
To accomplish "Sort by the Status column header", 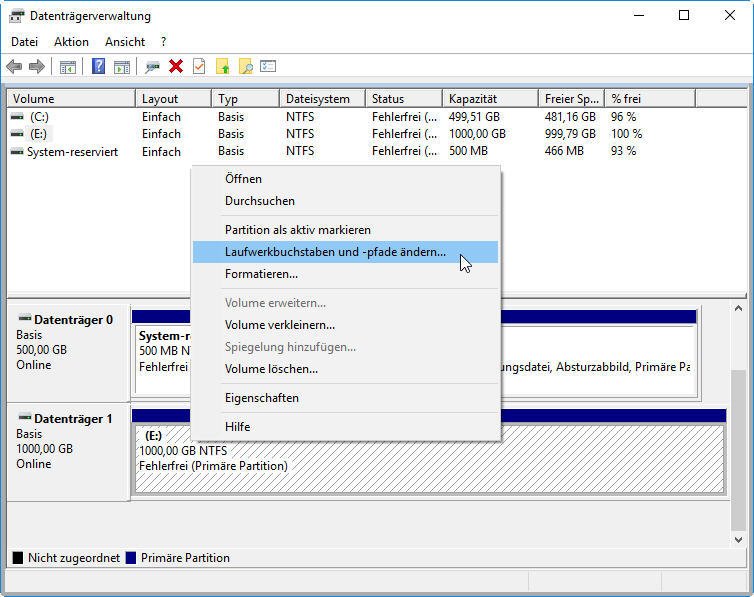I will 404,99.
